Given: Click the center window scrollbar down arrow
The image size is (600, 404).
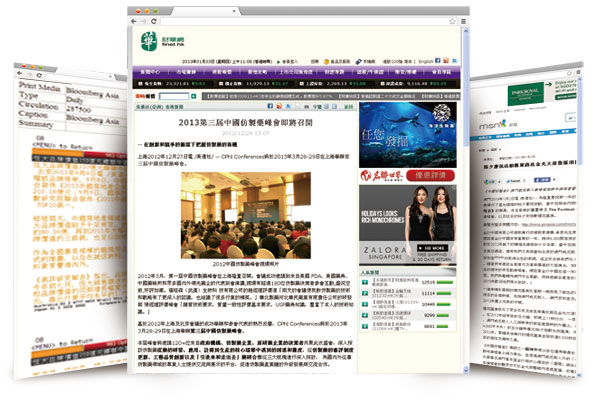Looking at the screenshot, I should [465, 370].
